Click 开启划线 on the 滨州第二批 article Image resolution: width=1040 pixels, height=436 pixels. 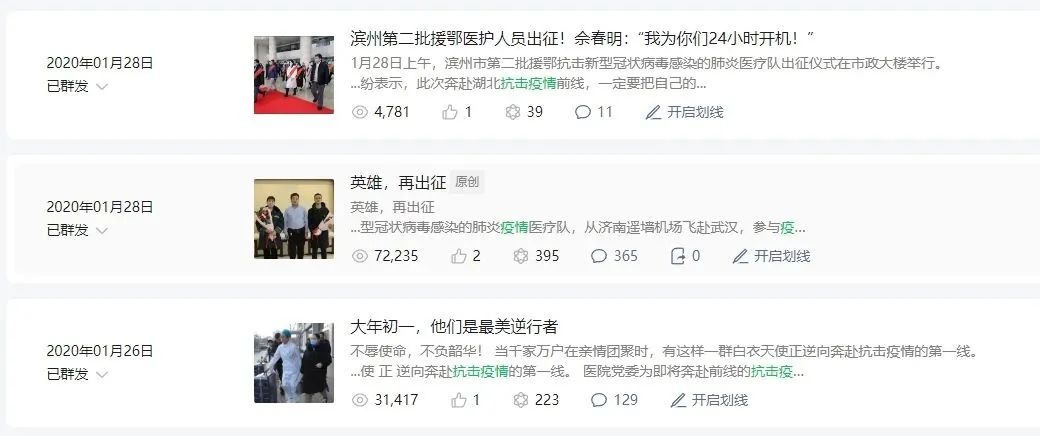point(684,112)
